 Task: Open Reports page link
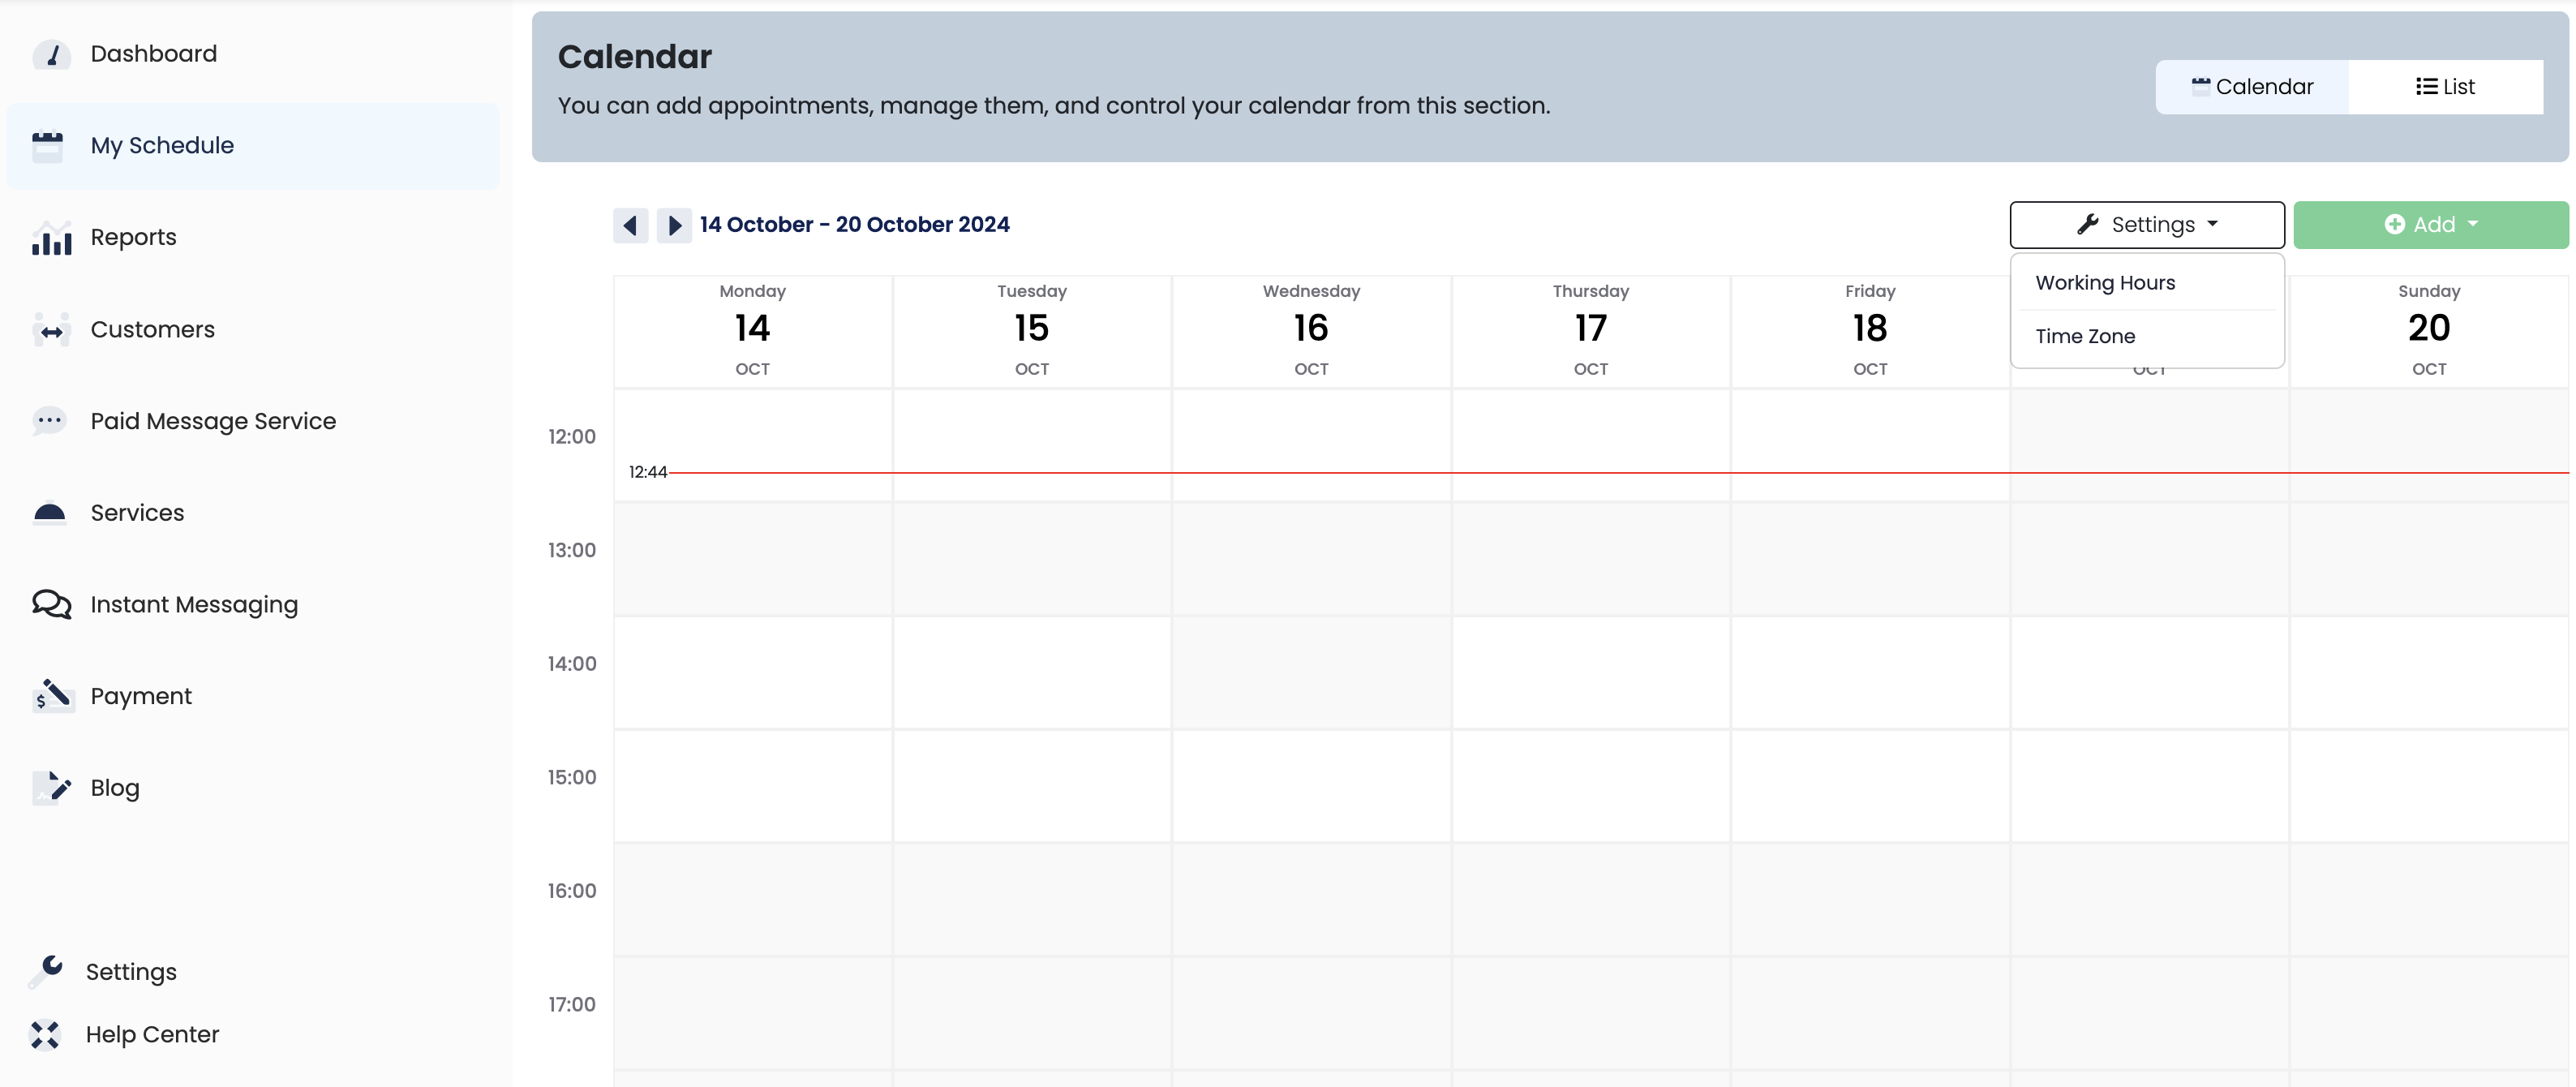pos(133,238)
